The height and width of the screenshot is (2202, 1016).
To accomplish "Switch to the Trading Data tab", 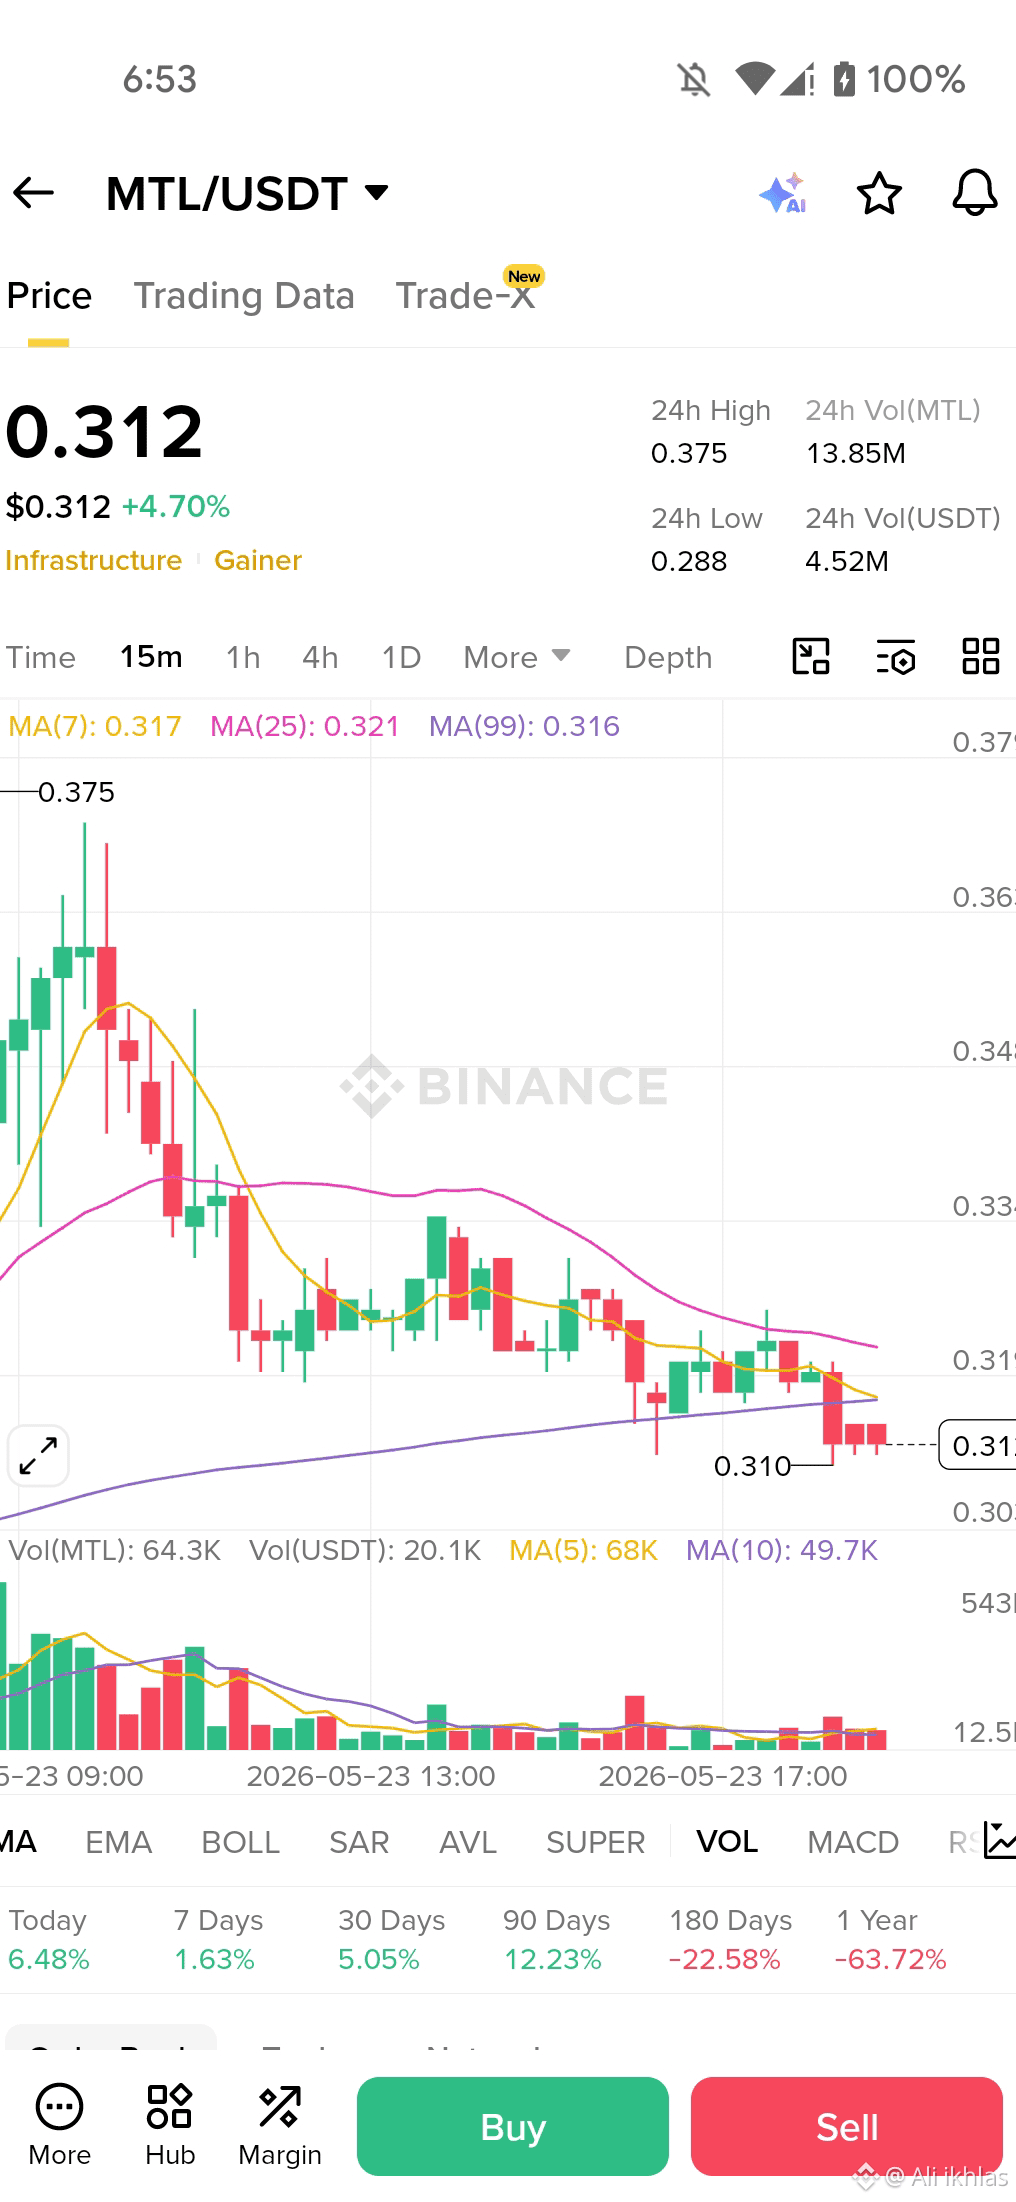I will [244, 296].
